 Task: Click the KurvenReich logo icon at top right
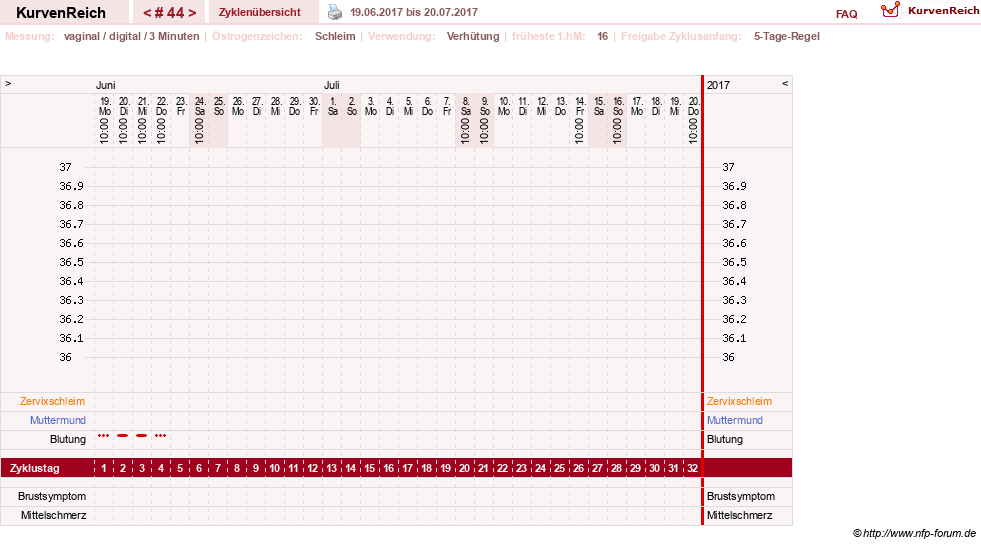point(890,10)
